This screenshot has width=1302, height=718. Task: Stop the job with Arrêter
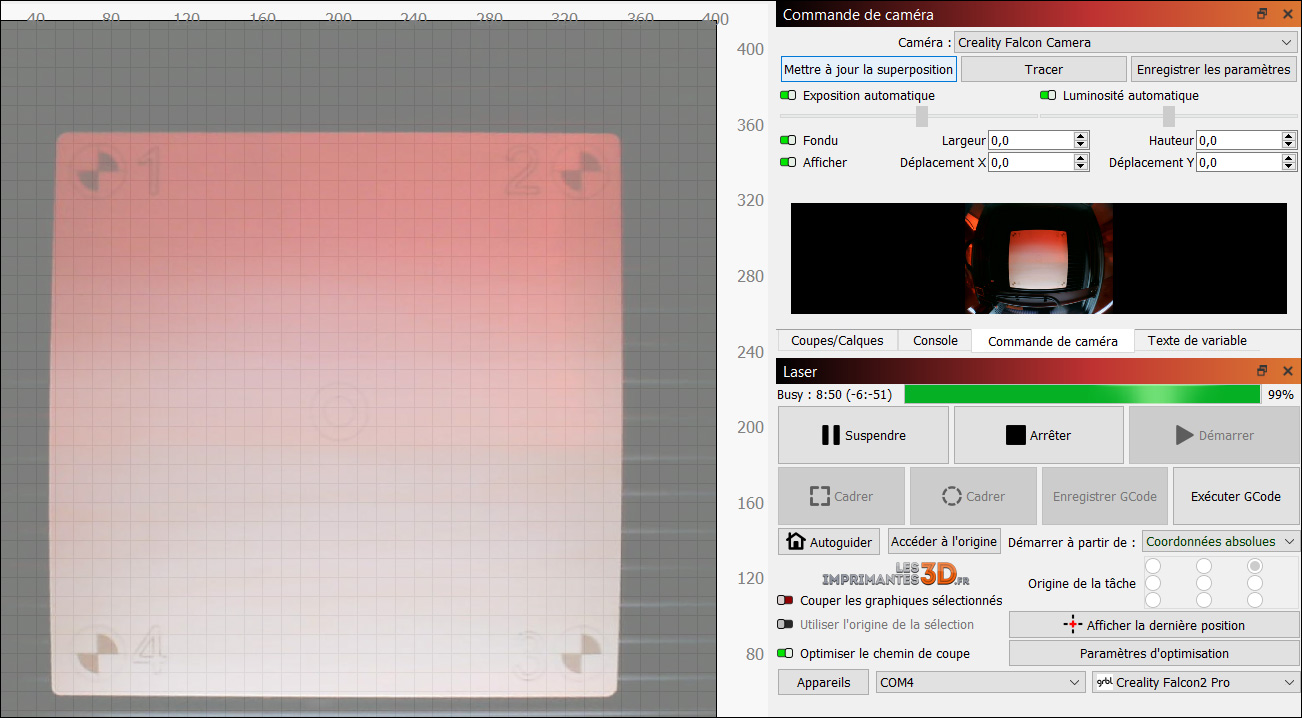pyautogui.click(x=1038, y=435)
